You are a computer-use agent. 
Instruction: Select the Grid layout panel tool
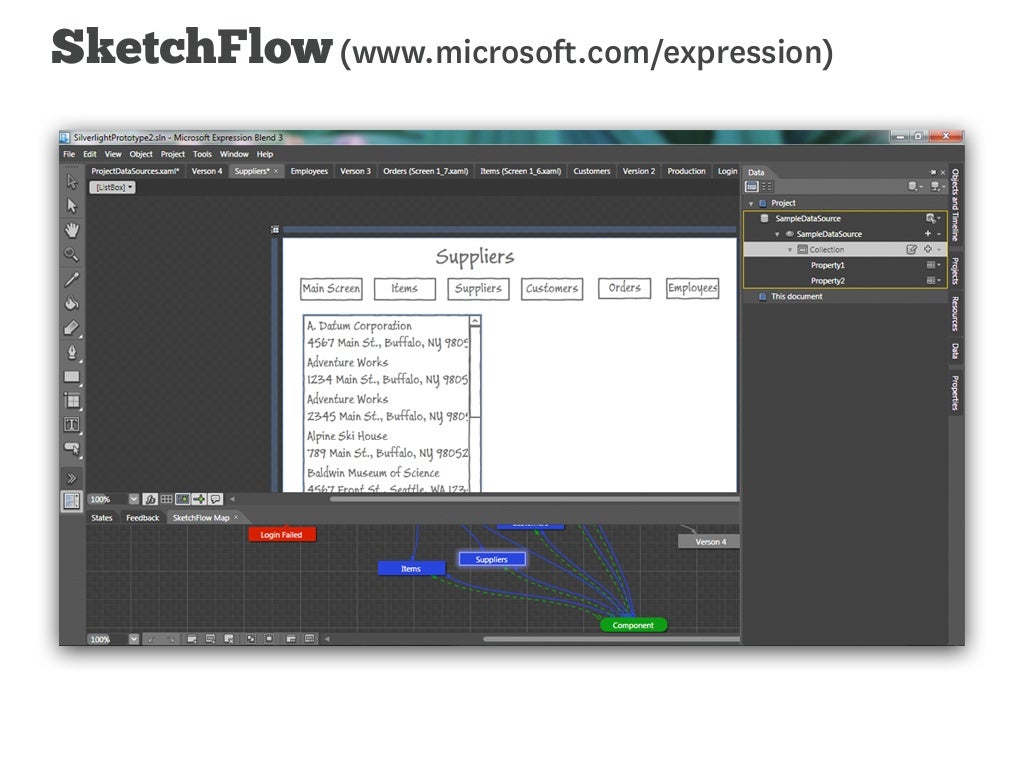click(x=72, y=400)
